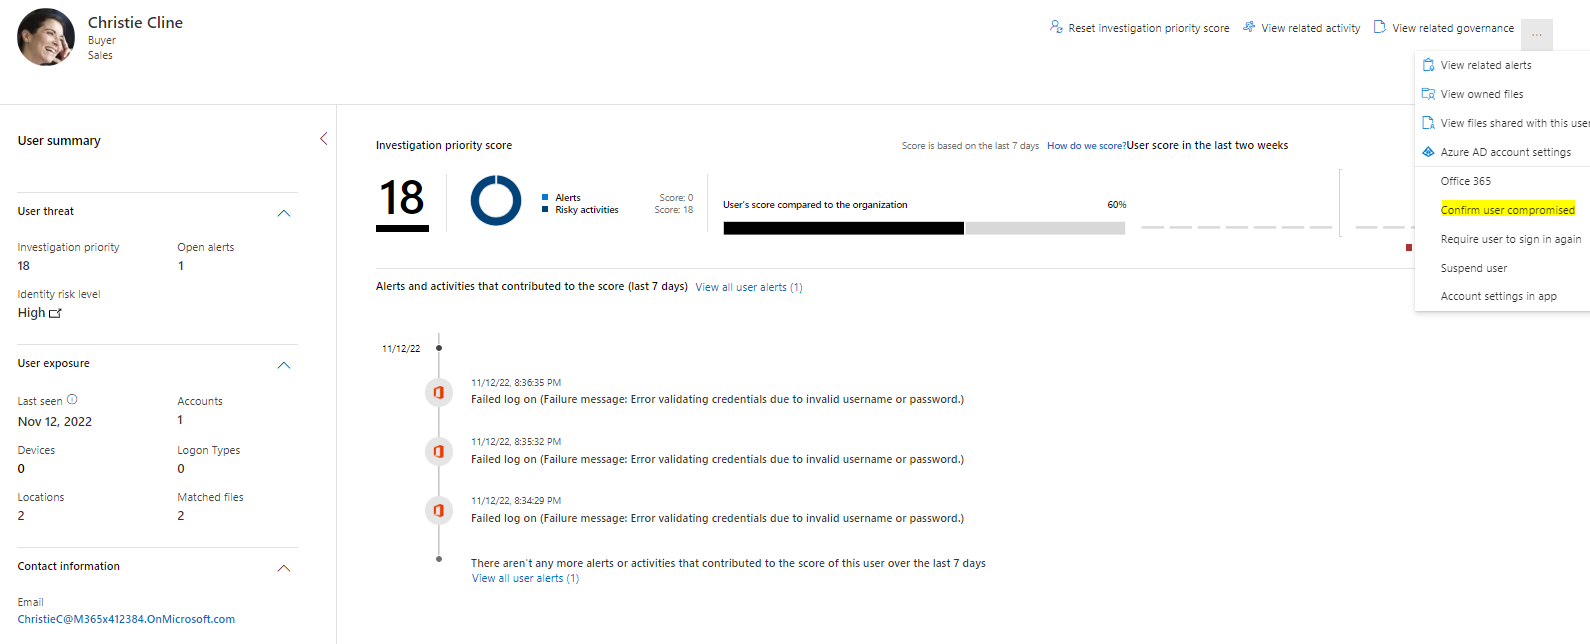The height and width of the screenshot is (644, 1590).
Task: Collapse the User exposure section
Action: [284, 365]
